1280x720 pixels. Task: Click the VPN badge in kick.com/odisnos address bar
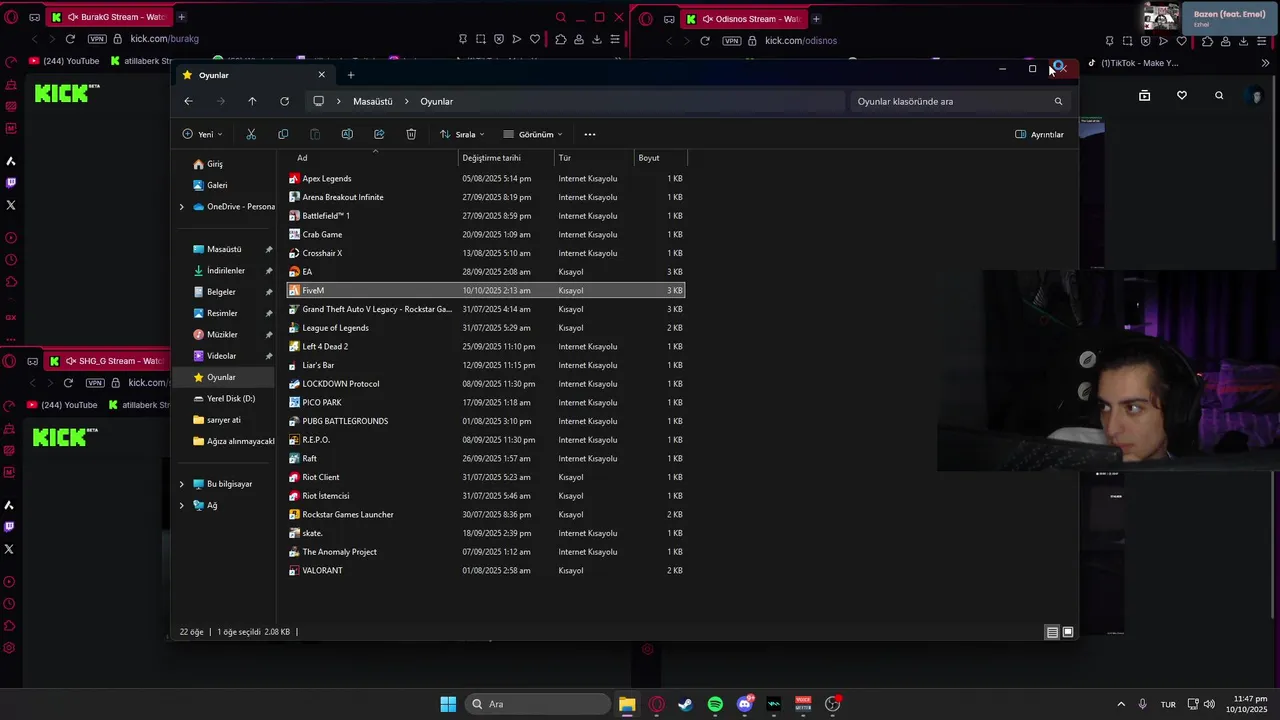click(731, 41)
